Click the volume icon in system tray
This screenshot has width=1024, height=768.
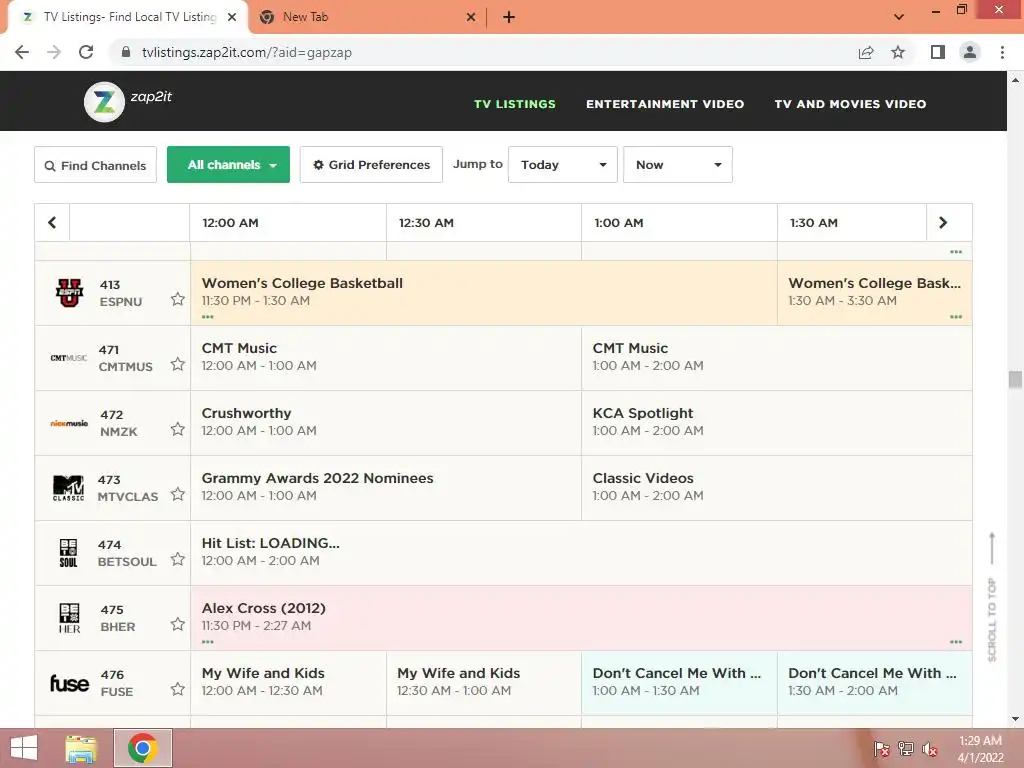pos(929,749)
